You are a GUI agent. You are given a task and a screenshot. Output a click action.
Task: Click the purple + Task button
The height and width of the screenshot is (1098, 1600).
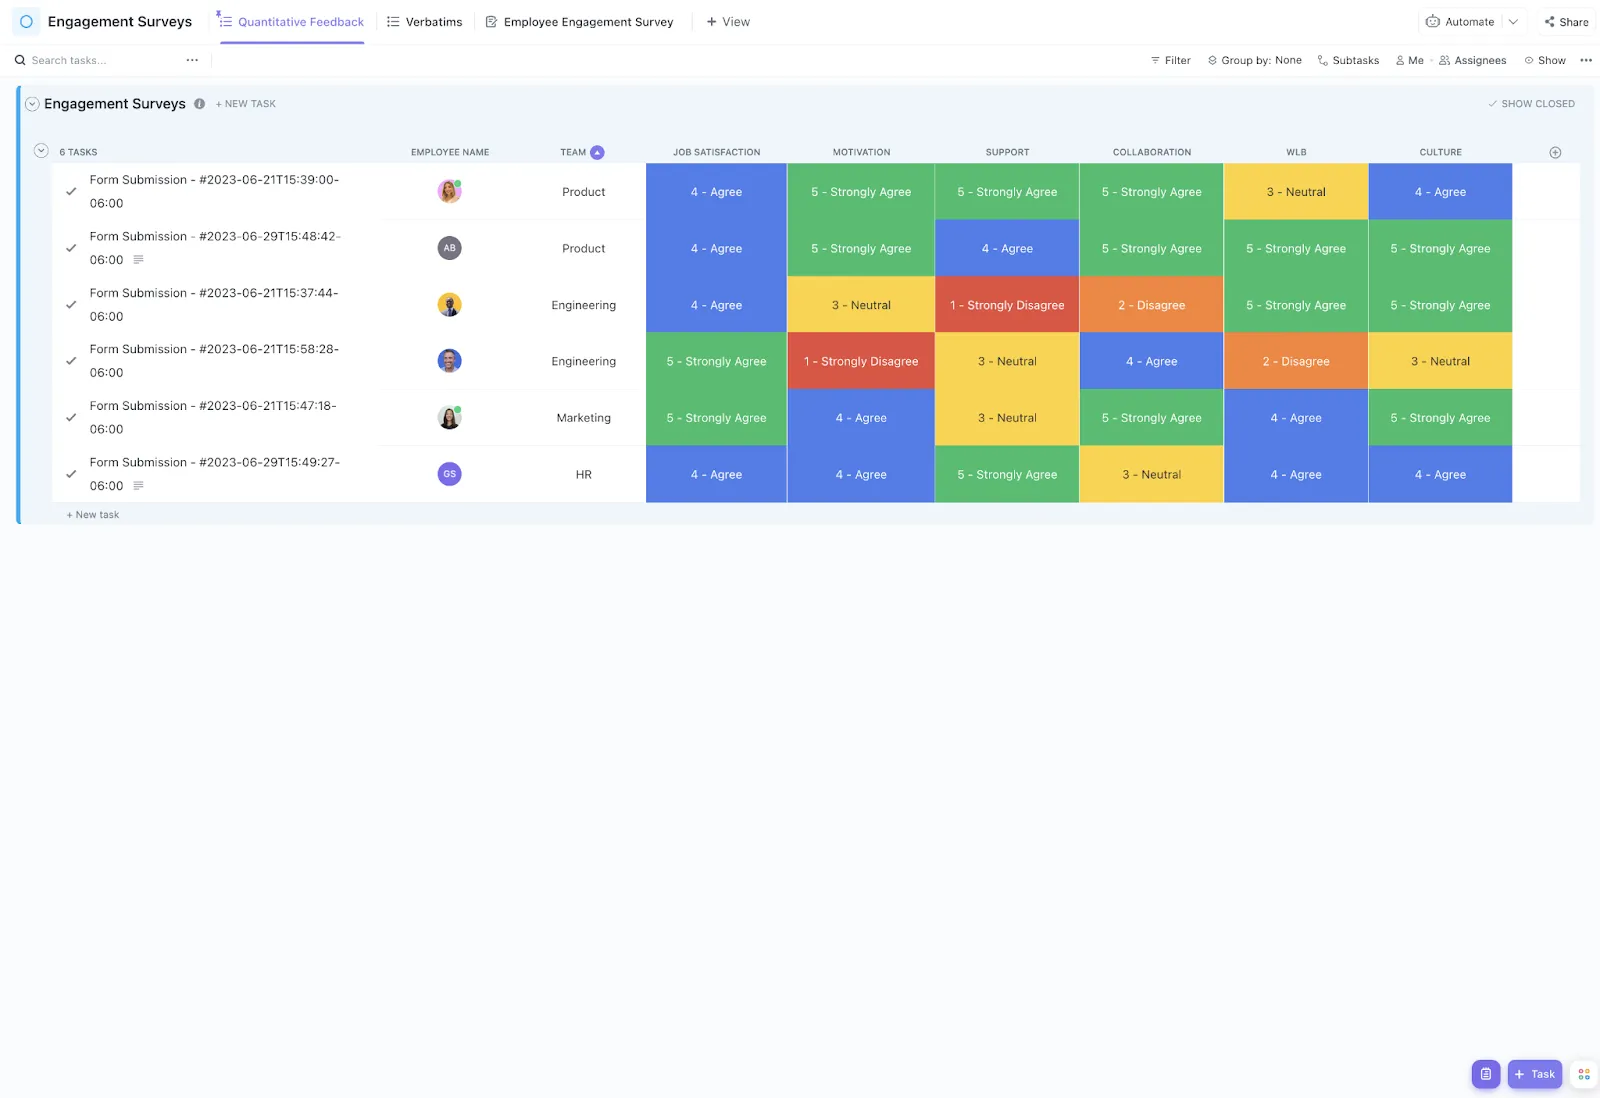click(1535, 1074)
